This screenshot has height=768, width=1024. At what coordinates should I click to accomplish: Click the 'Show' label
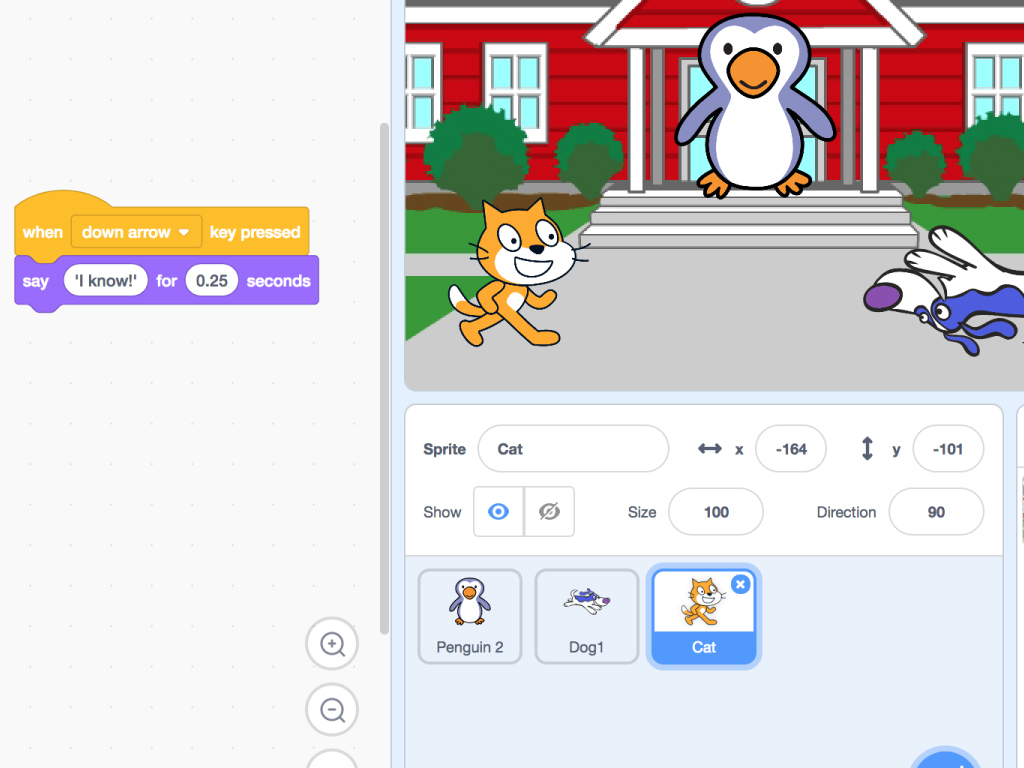click(x=442, y=512)
